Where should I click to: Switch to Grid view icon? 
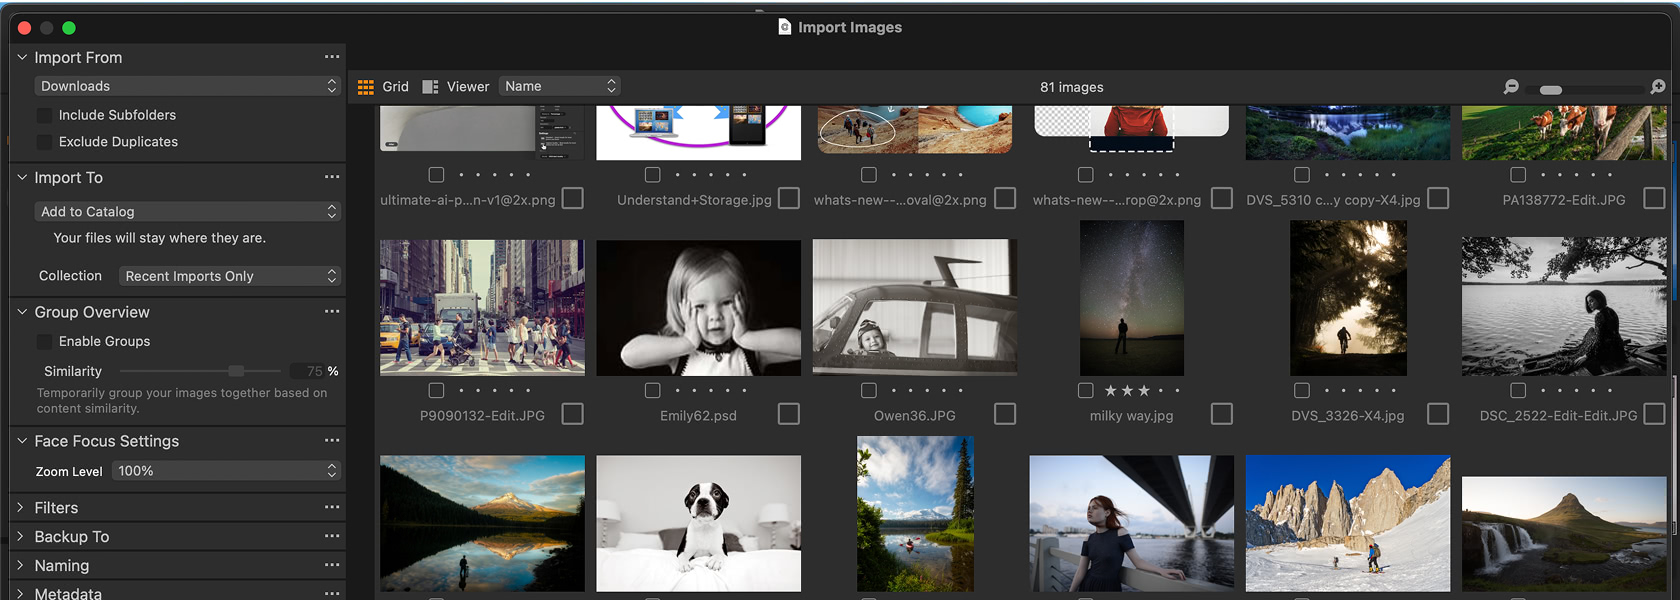coord(366,87)
